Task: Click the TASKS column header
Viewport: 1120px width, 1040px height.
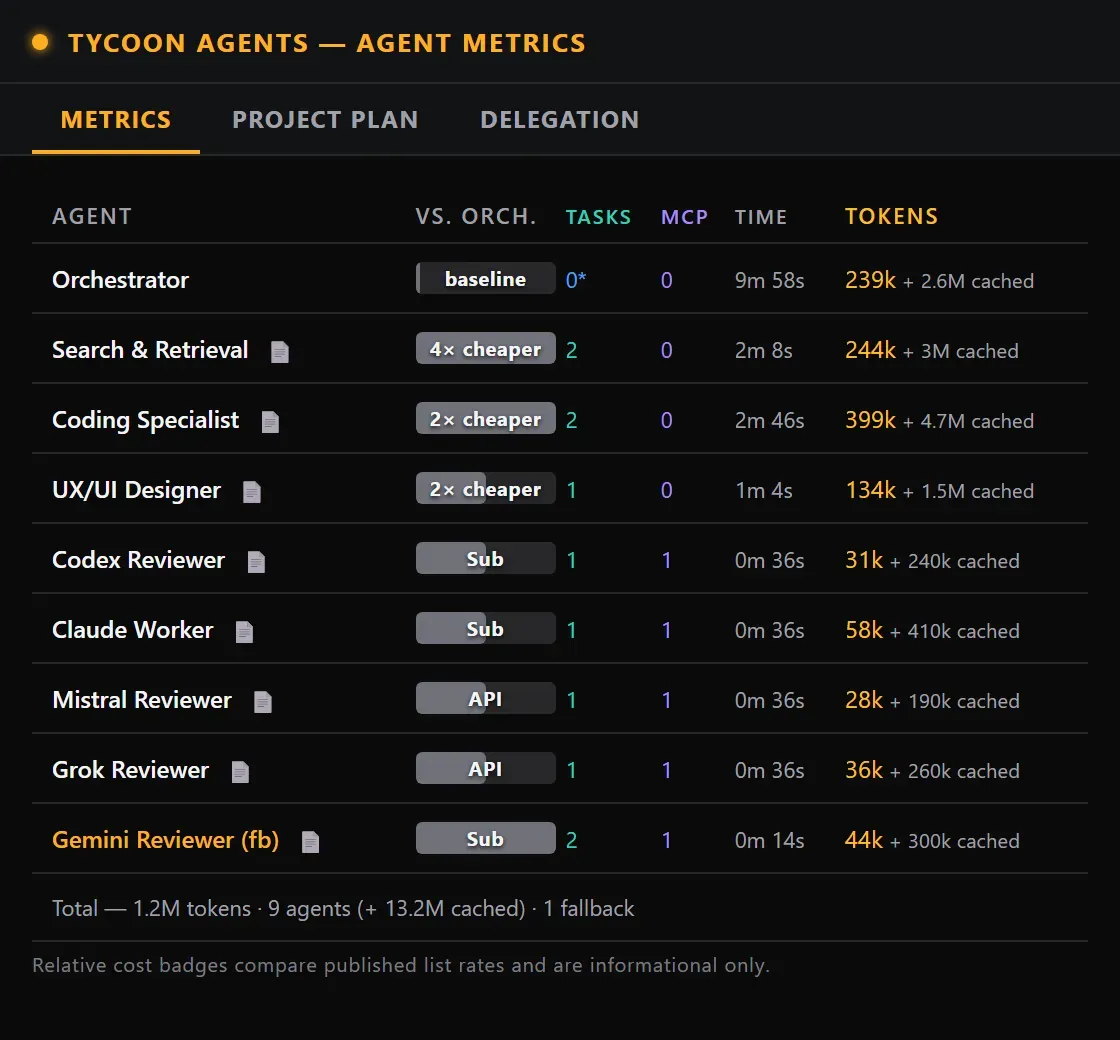Action: tap(599, 216)
